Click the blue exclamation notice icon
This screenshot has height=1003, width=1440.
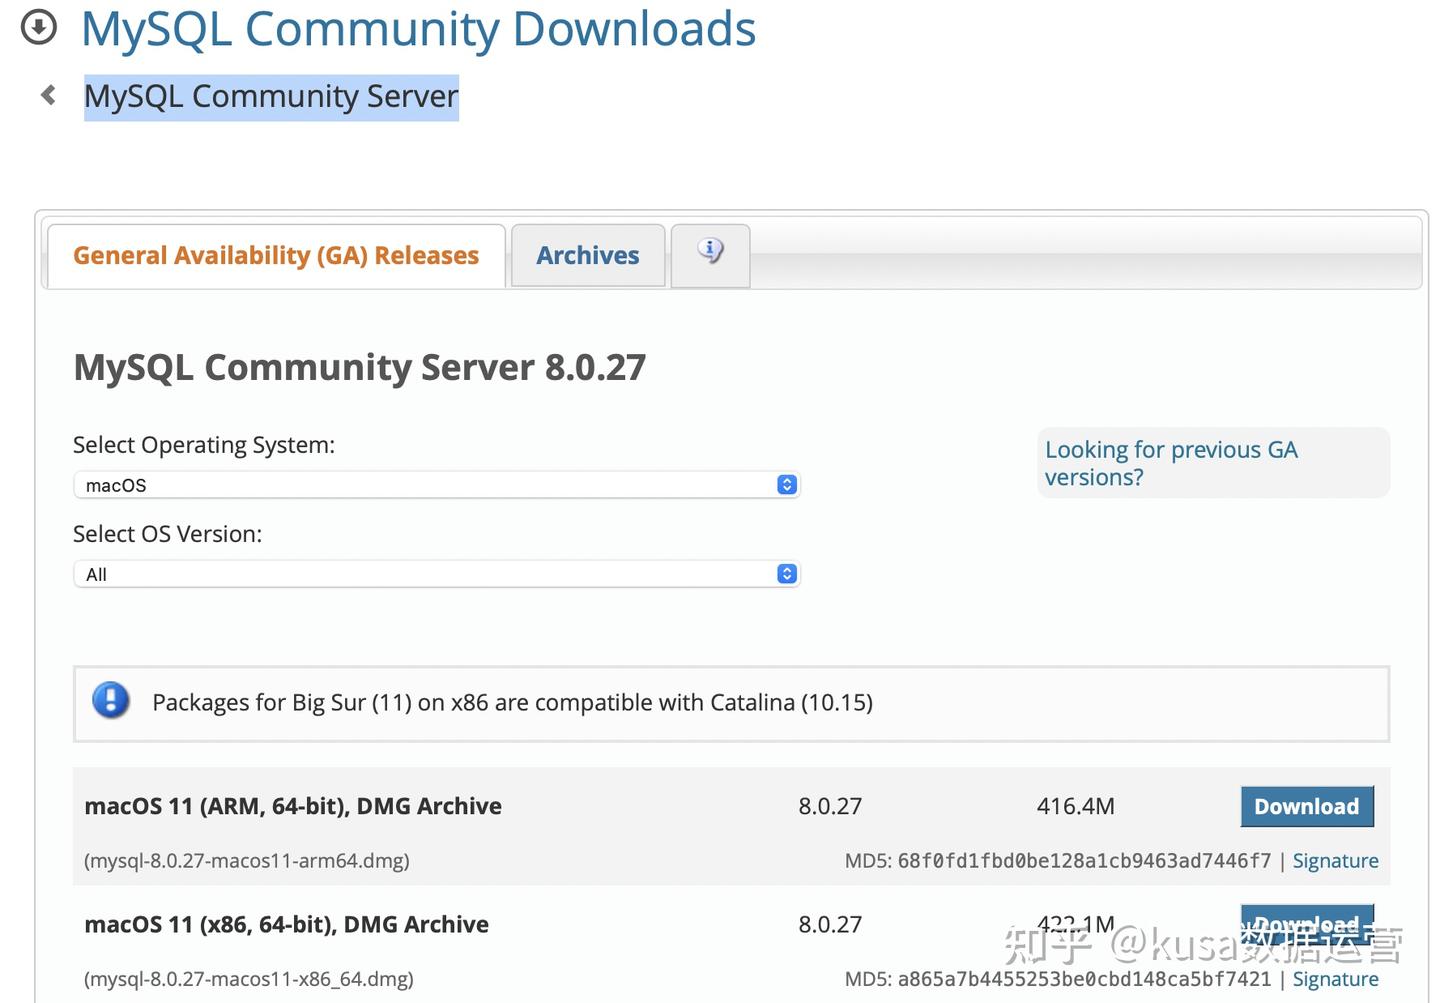click(x=111, y=701)
